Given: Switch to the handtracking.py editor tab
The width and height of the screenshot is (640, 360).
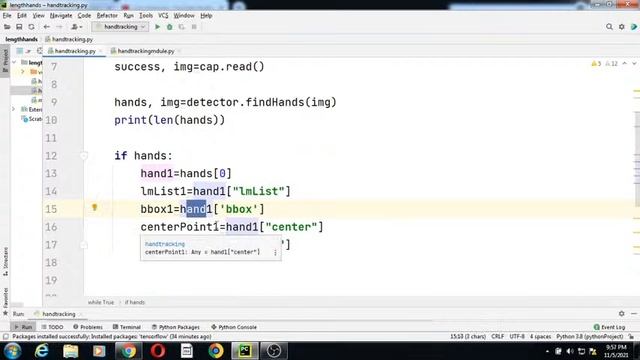Looking at the screenshot, I should coord(75,51).
